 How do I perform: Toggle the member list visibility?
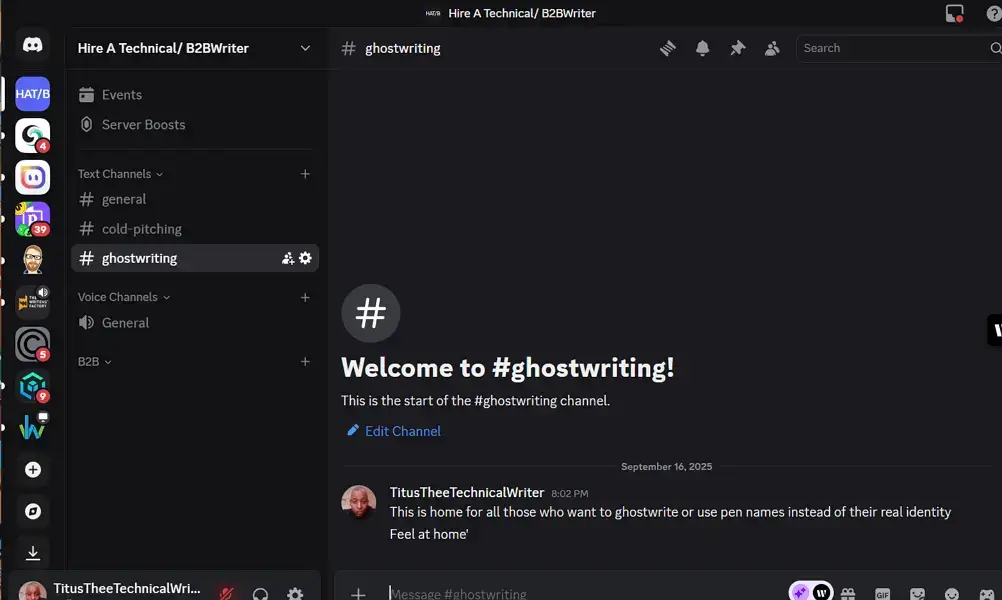772,48
